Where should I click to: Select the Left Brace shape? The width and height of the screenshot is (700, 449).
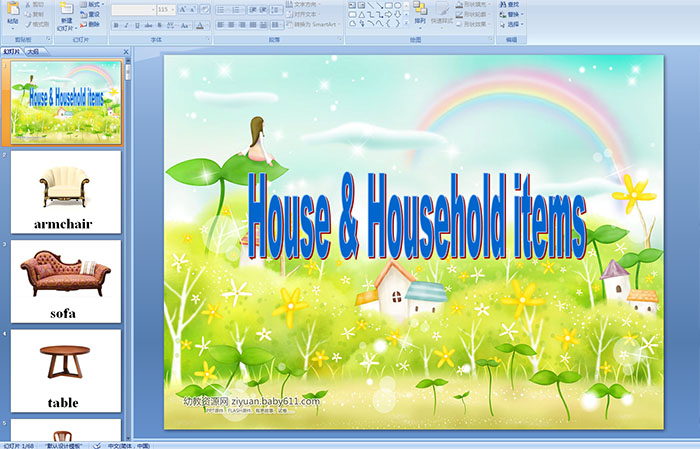(388, 23)
